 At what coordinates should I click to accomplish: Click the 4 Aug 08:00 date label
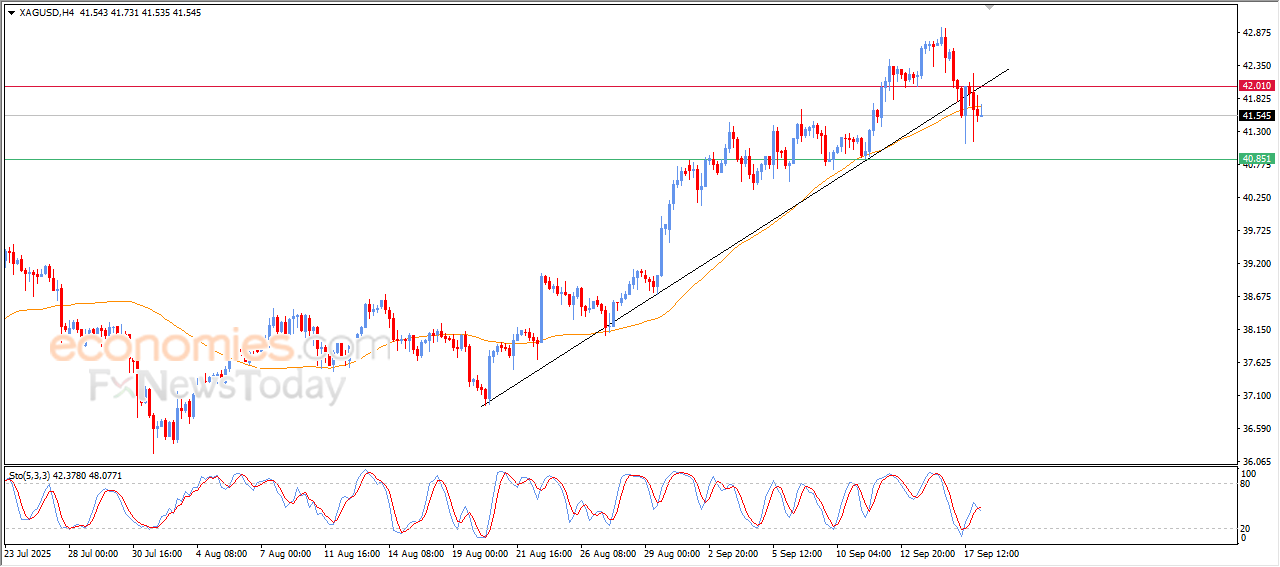tap(220, 553)
